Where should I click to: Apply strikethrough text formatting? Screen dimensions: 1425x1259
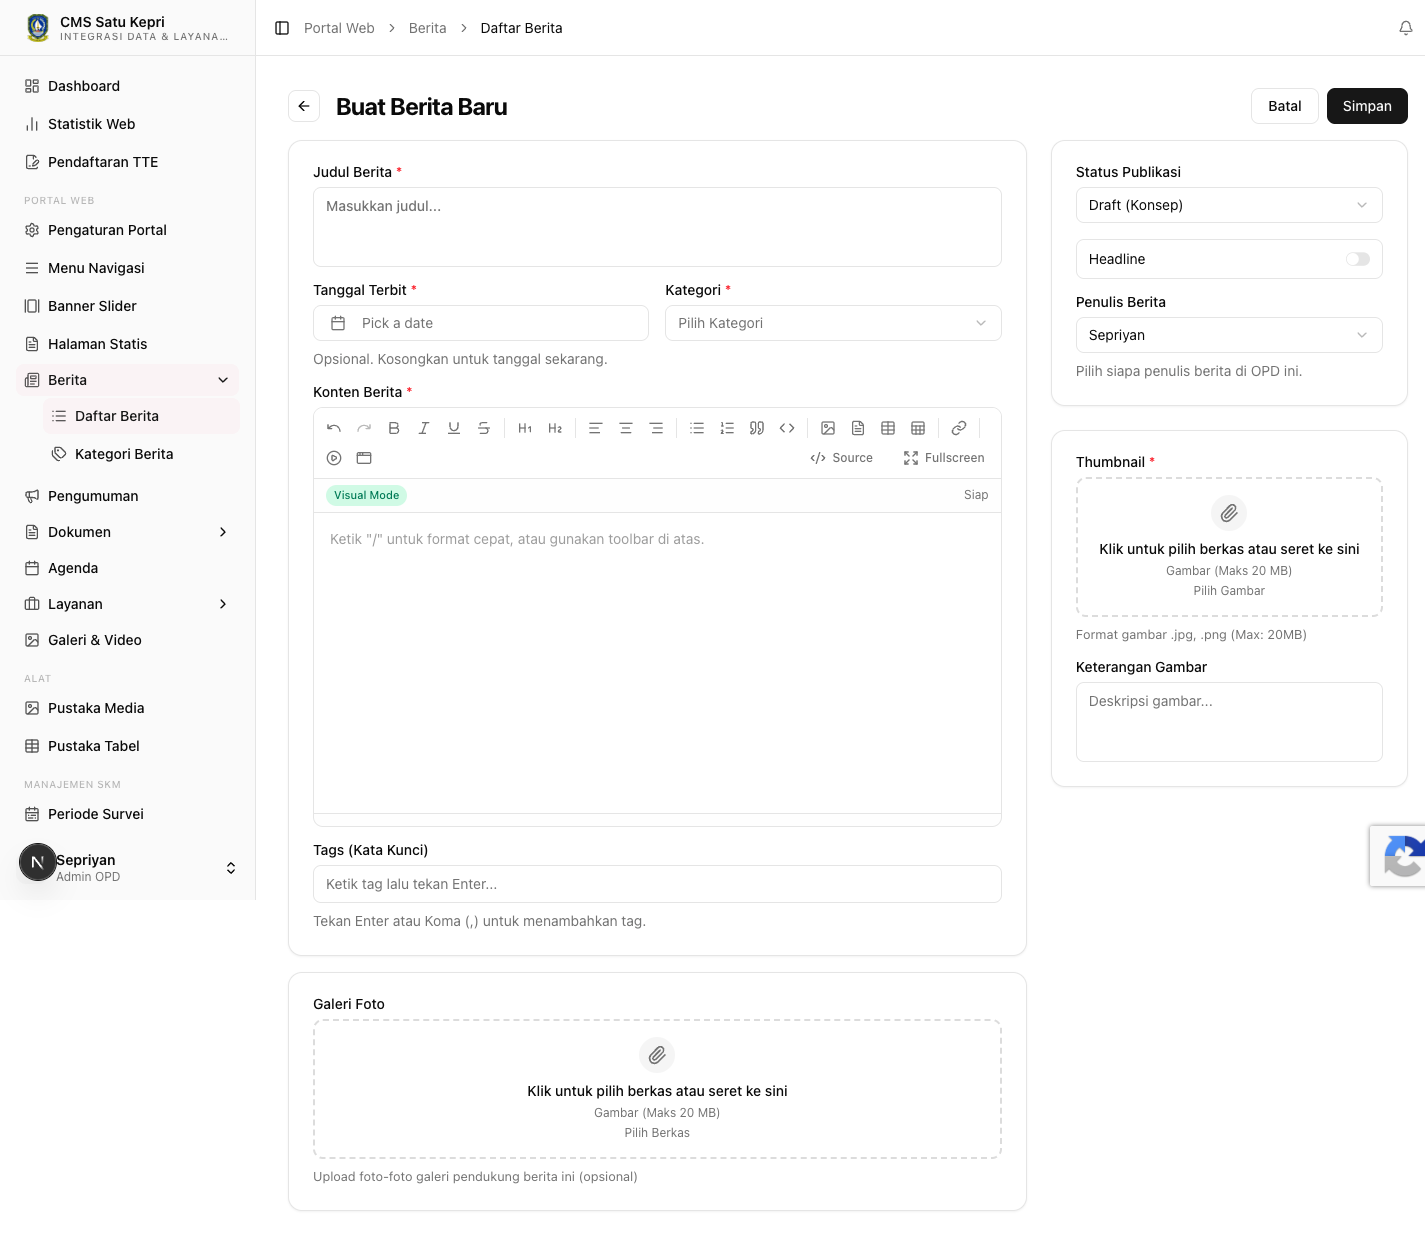(x=484, y=428)
